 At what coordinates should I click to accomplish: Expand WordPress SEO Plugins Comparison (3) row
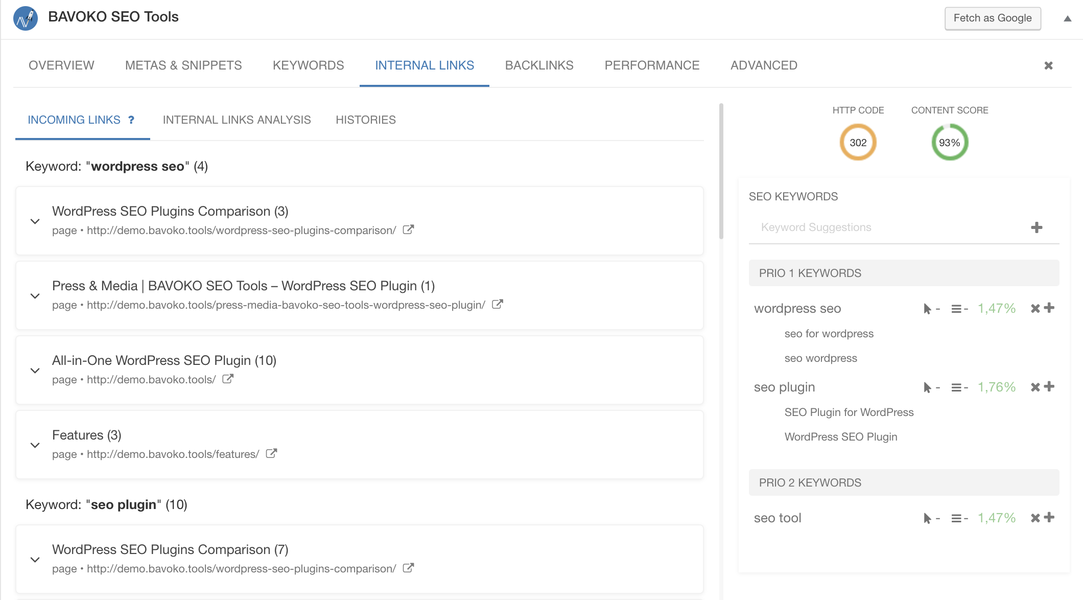click(35, 222)
